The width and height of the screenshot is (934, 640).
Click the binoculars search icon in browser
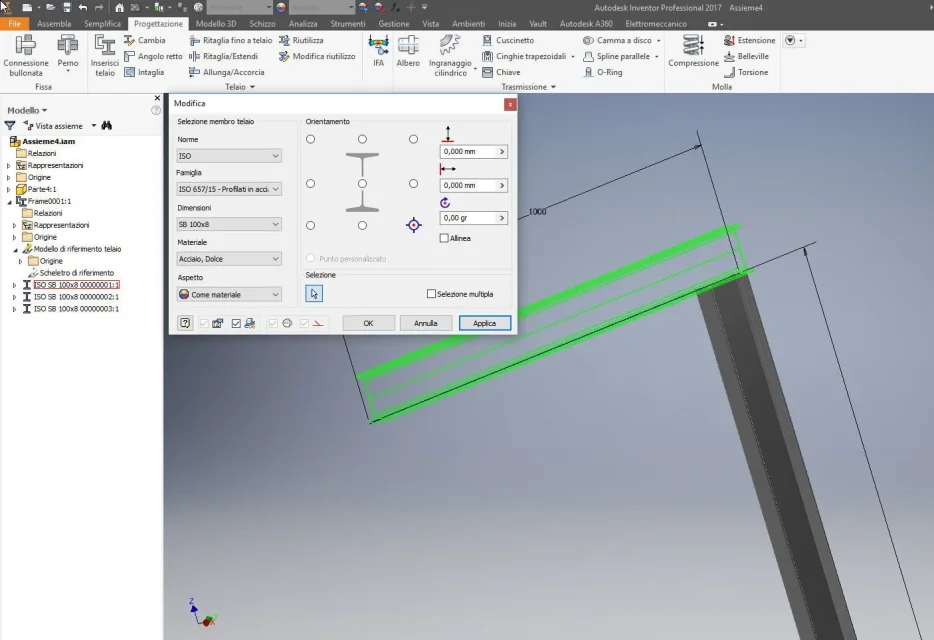click(107, 126)
